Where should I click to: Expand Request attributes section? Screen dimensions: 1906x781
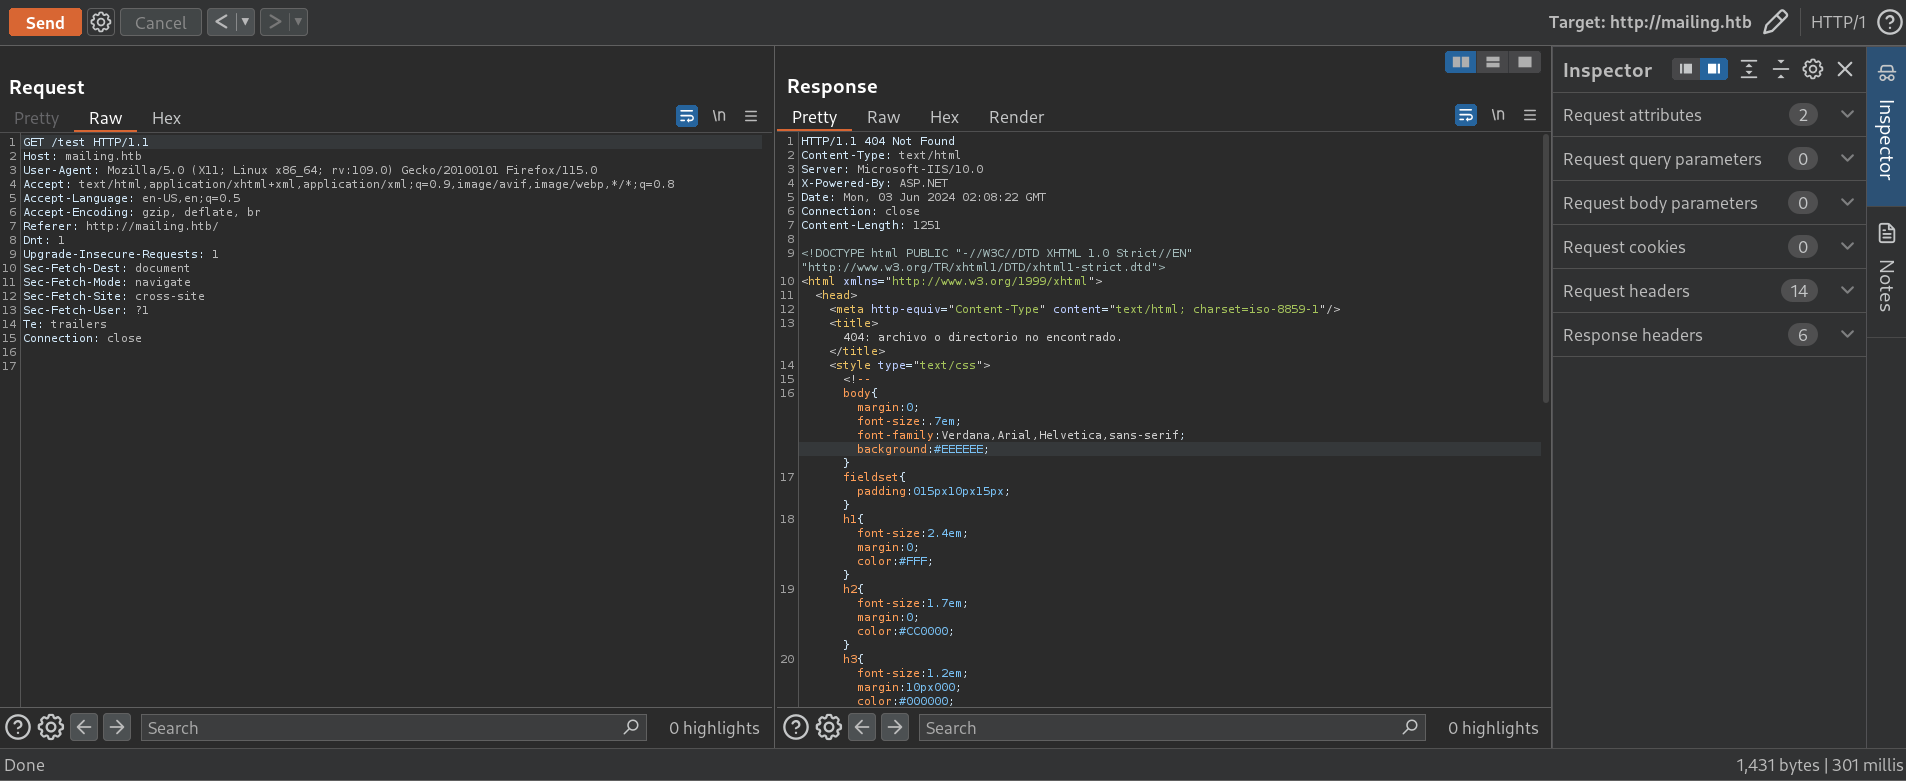coord(1709,115)
